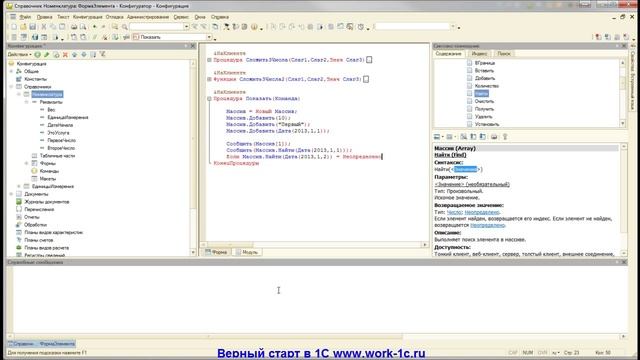Select Константы in configuration tree
The height and width of the screenshot is (360, 640).
[36, 79]
